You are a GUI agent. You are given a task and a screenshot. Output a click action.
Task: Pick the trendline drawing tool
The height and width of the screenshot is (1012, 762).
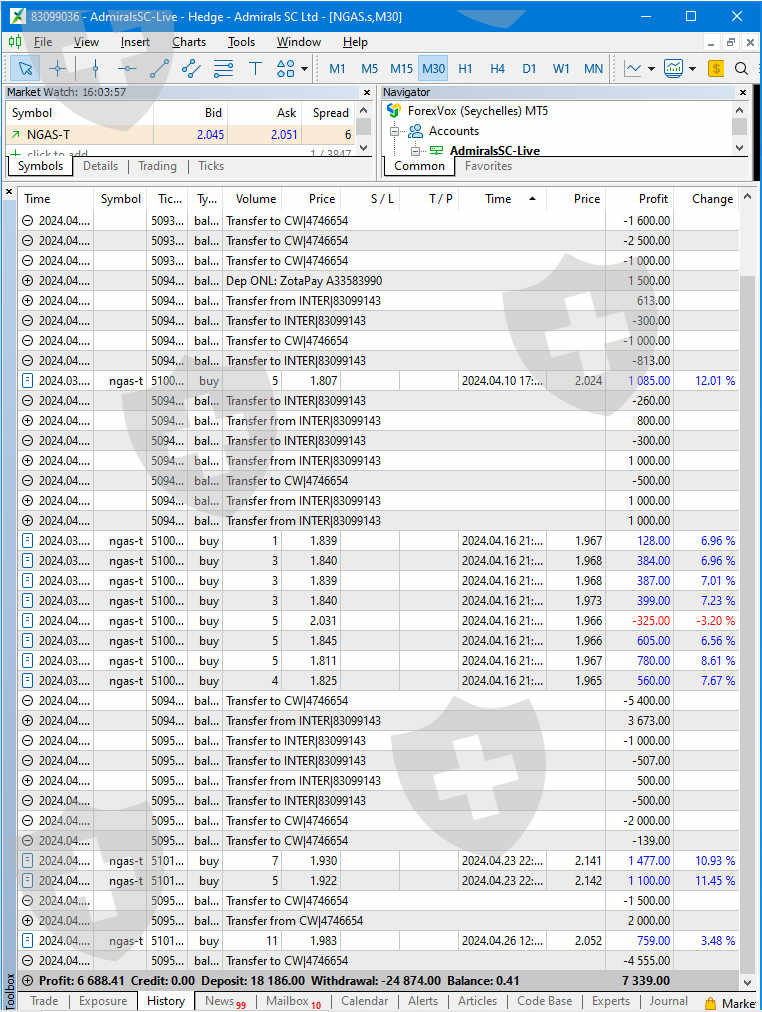[159, 68]
